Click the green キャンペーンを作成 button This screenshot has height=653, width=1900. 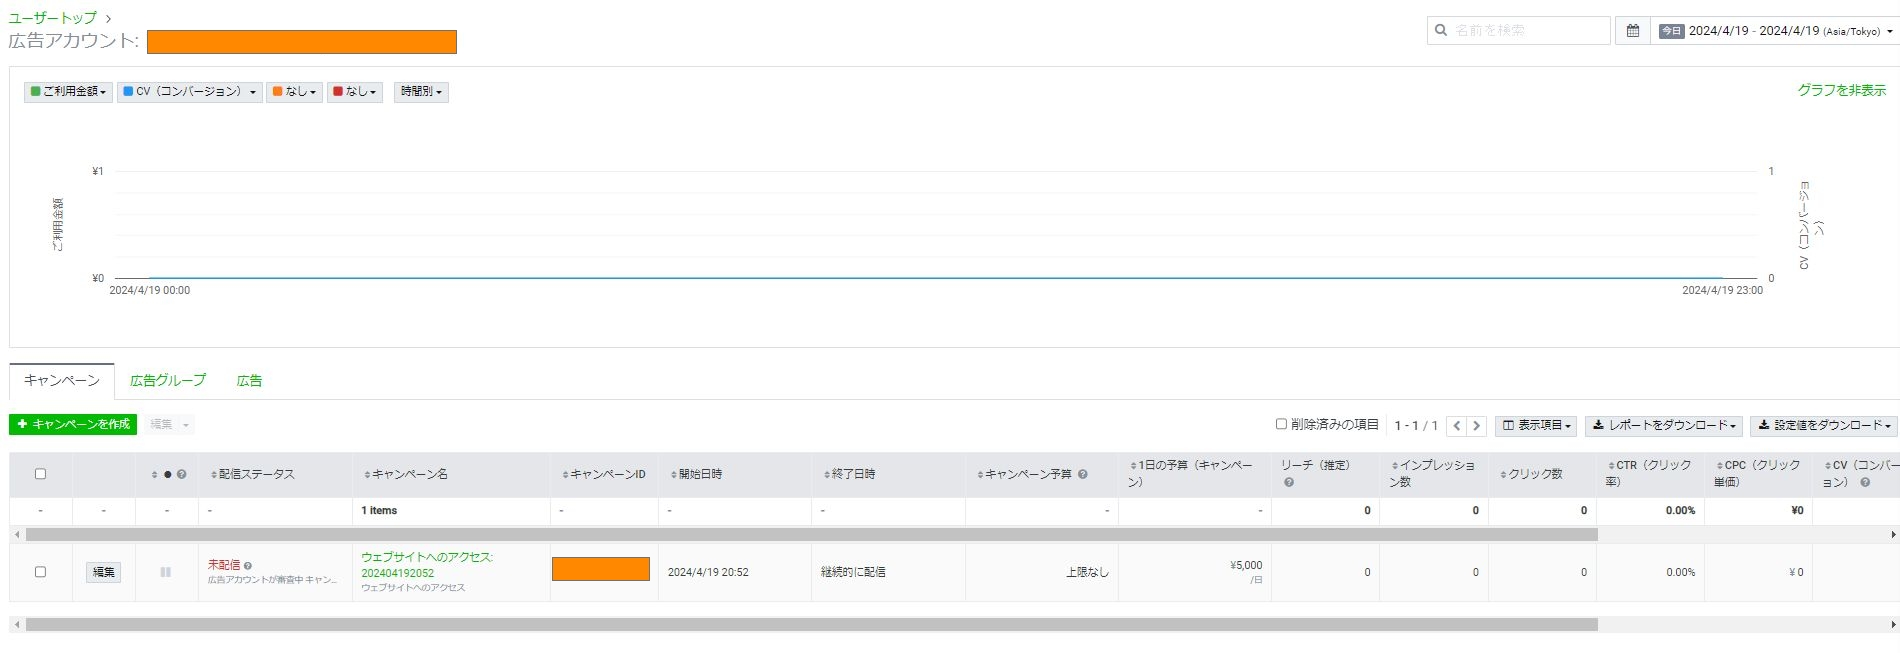(x=73, y=425)
